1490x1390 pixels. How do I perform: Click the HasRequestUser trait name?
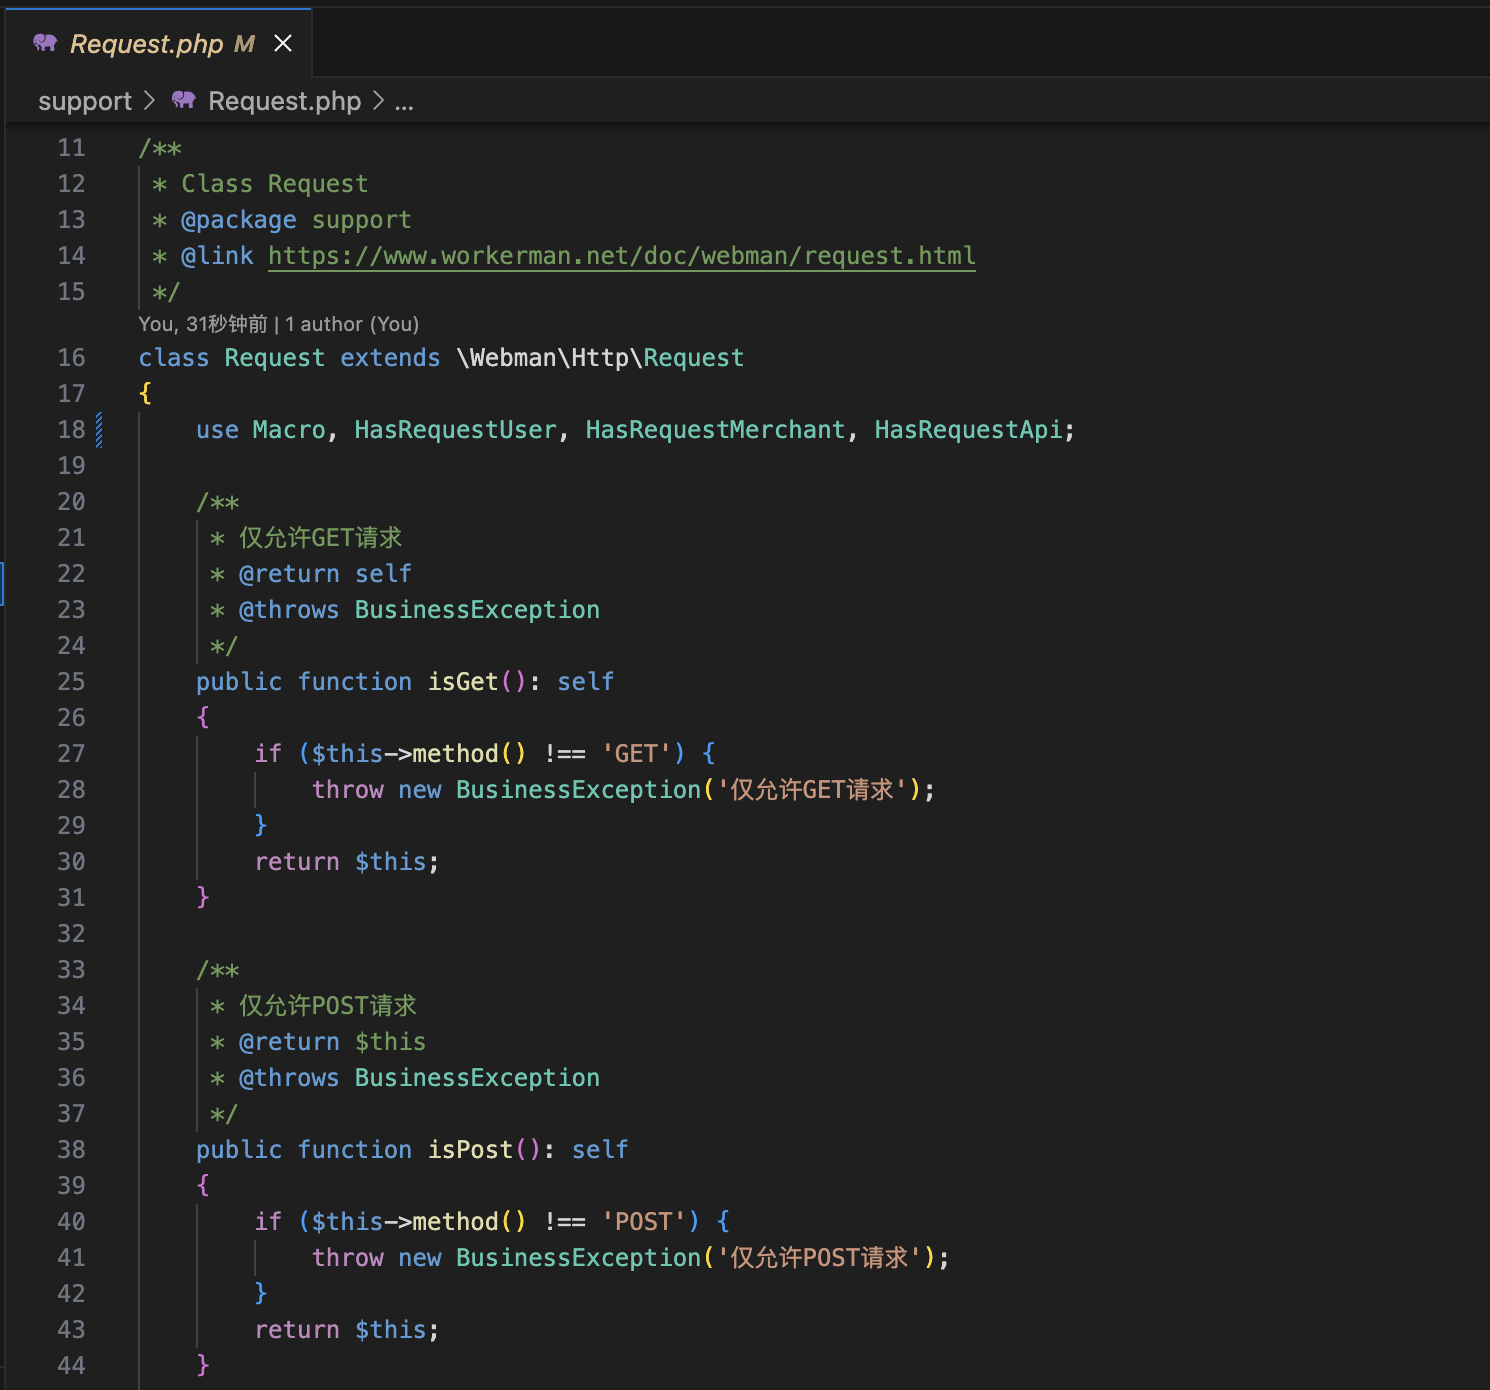coord(455,430)
